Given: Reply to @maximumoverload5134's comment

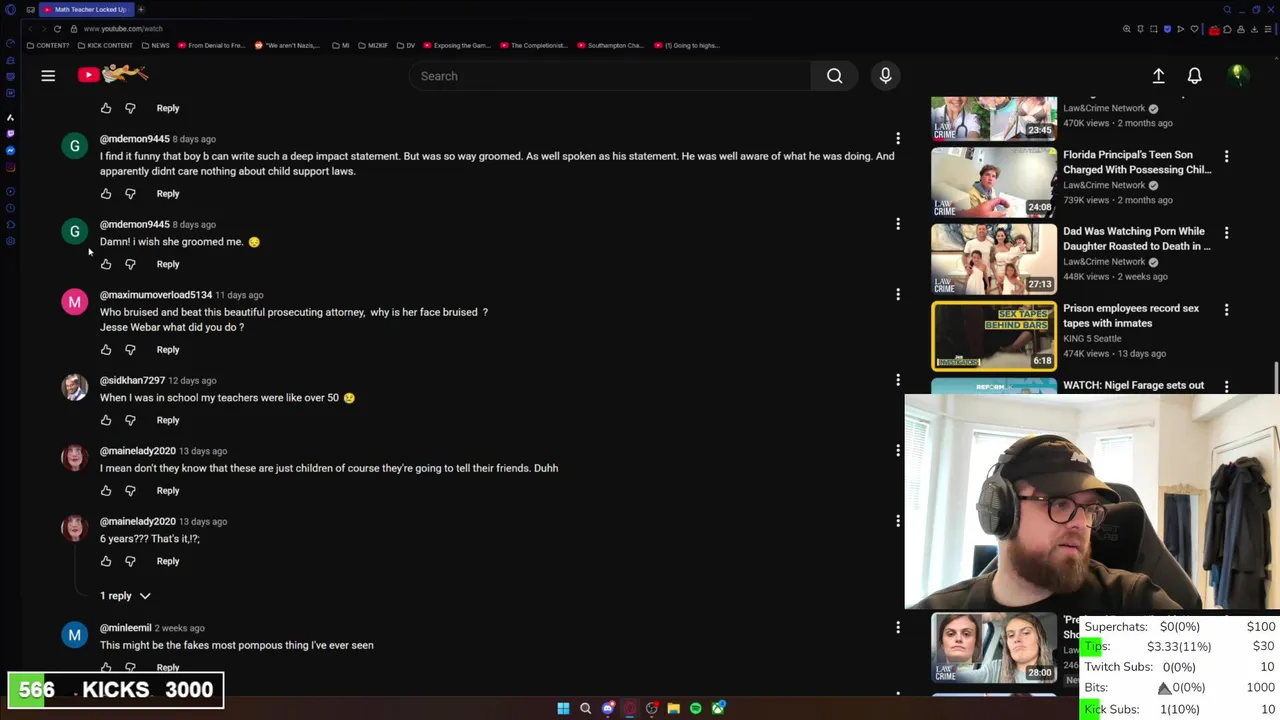Looking at the screenshot, I should (168, 350).
